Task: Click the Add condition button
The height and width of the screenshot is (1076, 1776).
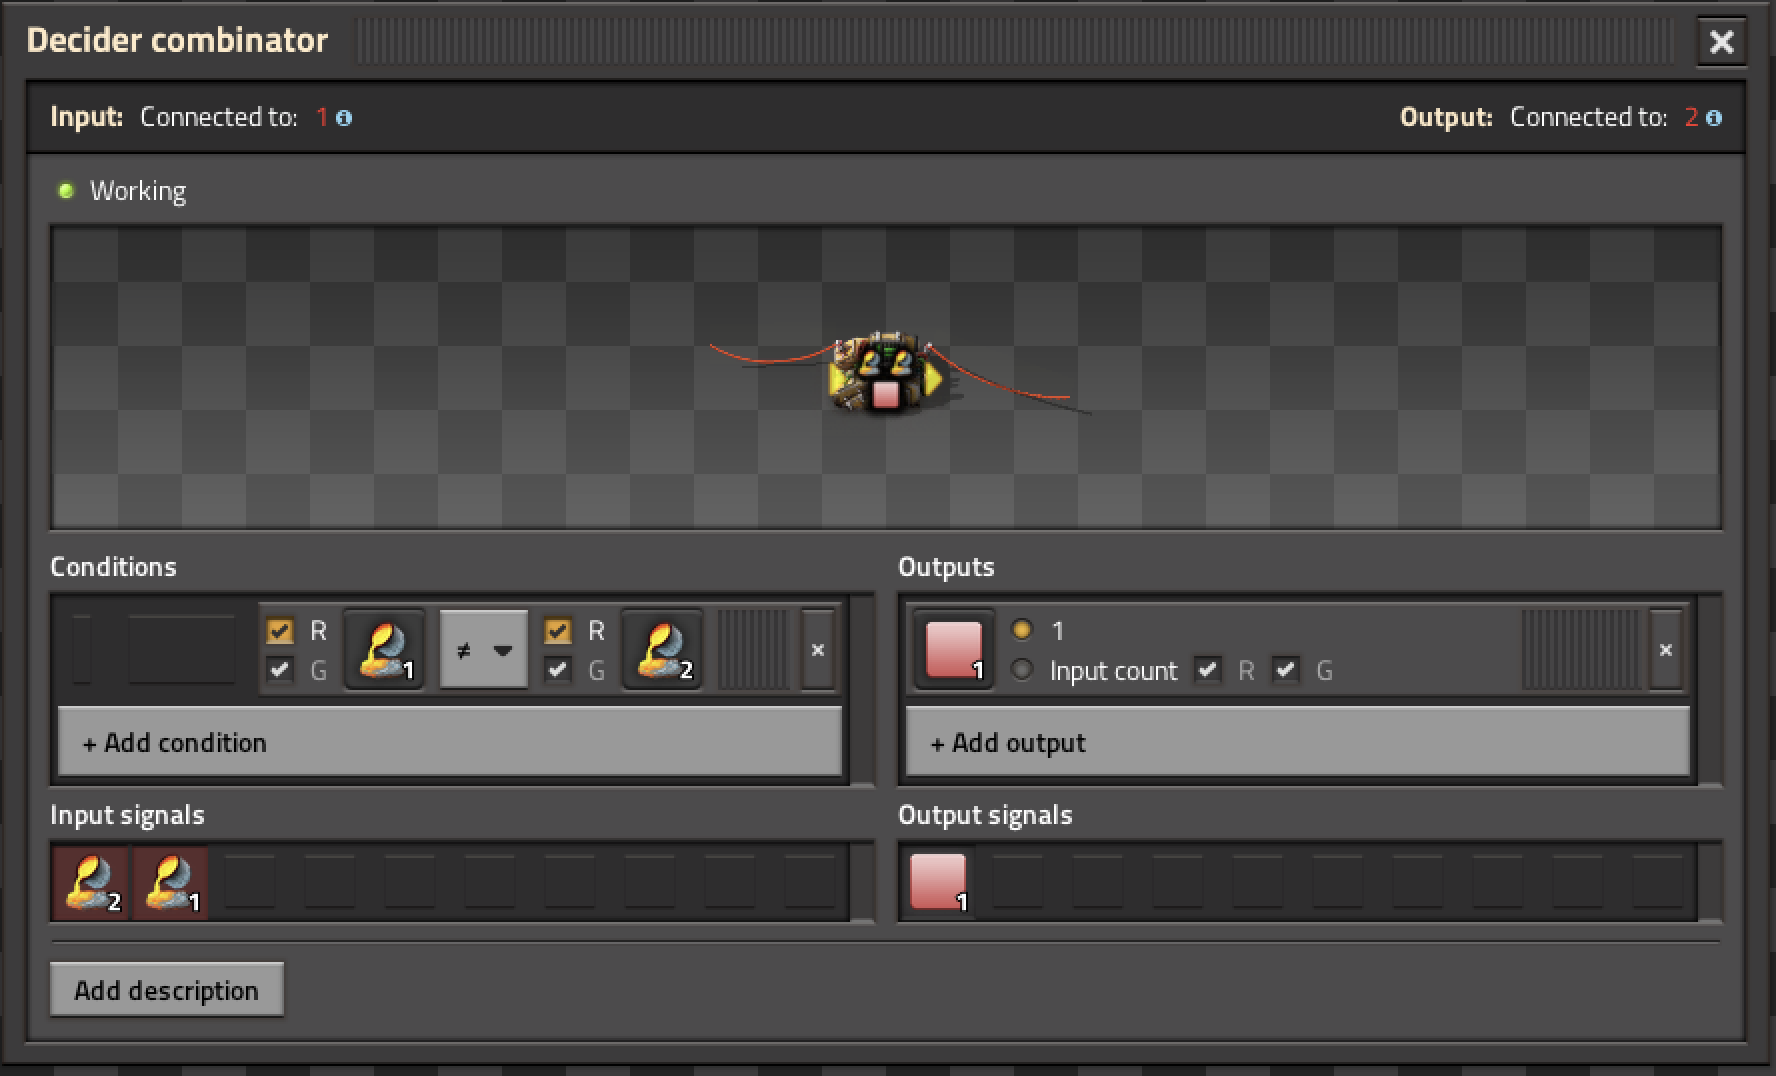Action: click(x=450, y=742)
